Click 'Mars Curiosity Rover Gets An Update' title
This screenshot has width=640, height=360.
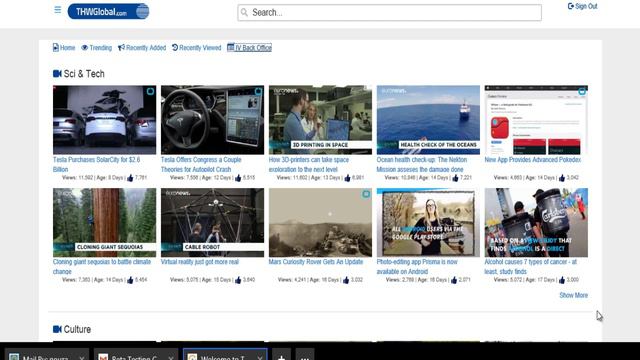point(316,262)
